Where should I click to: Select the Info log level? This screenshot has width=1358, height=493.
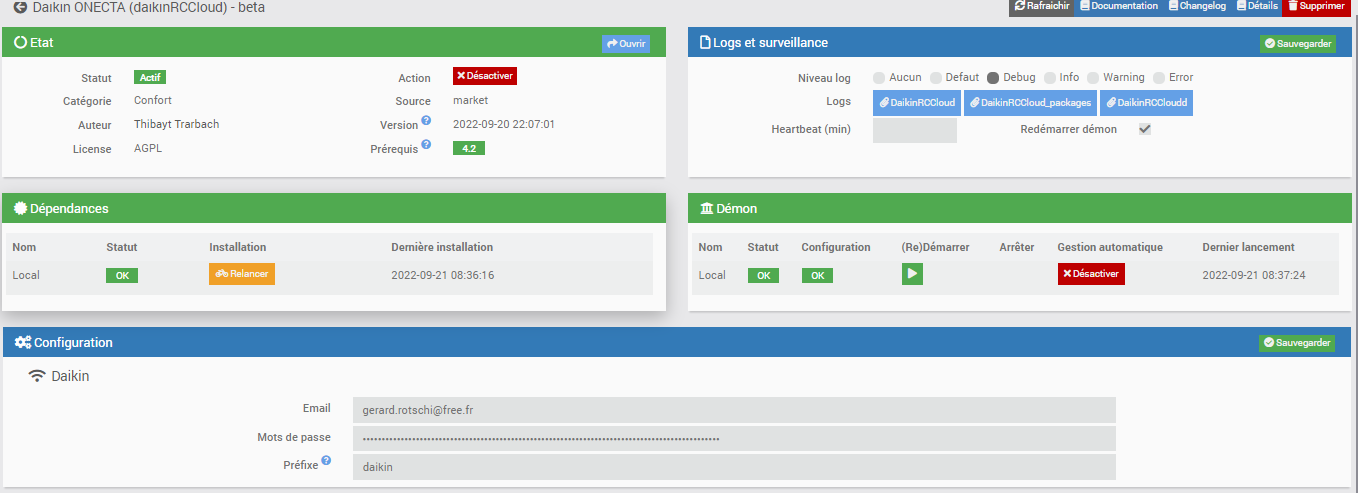[x=1050, y=78]
